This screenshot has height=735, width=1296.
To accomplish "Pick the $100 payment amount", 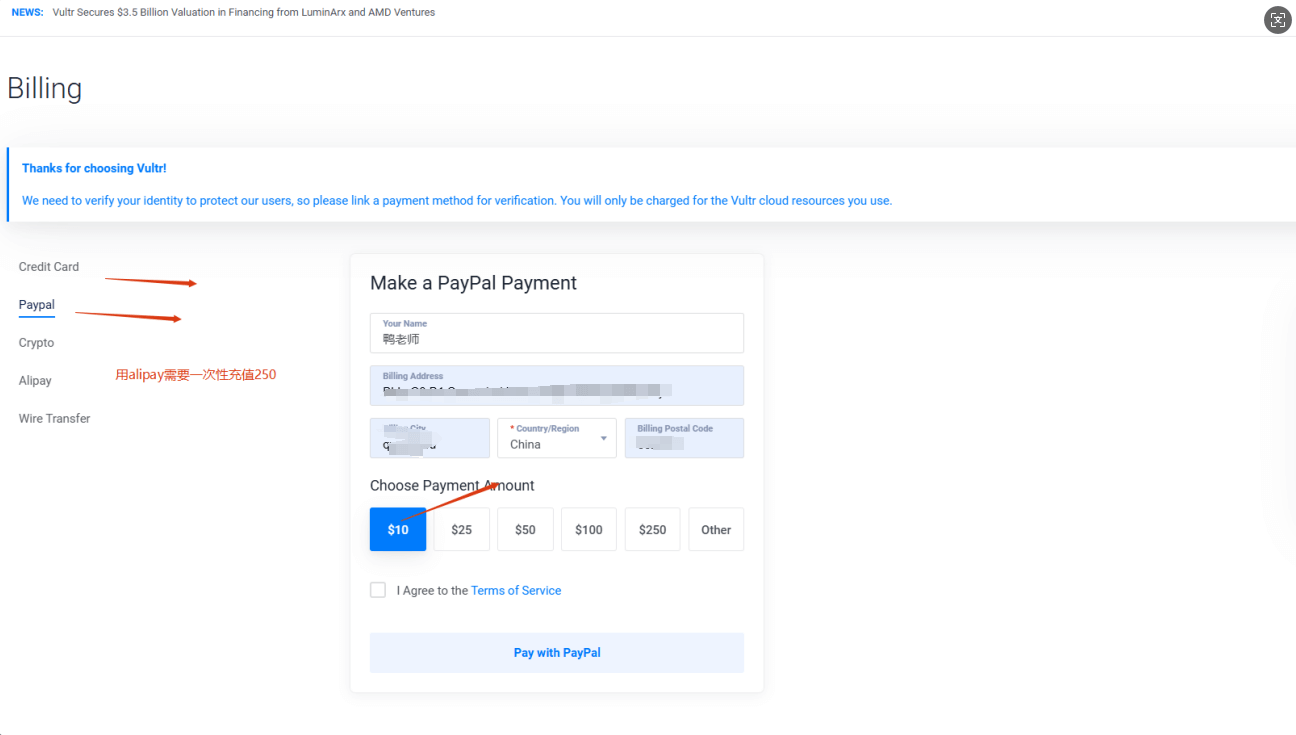I will pos(589,529).
